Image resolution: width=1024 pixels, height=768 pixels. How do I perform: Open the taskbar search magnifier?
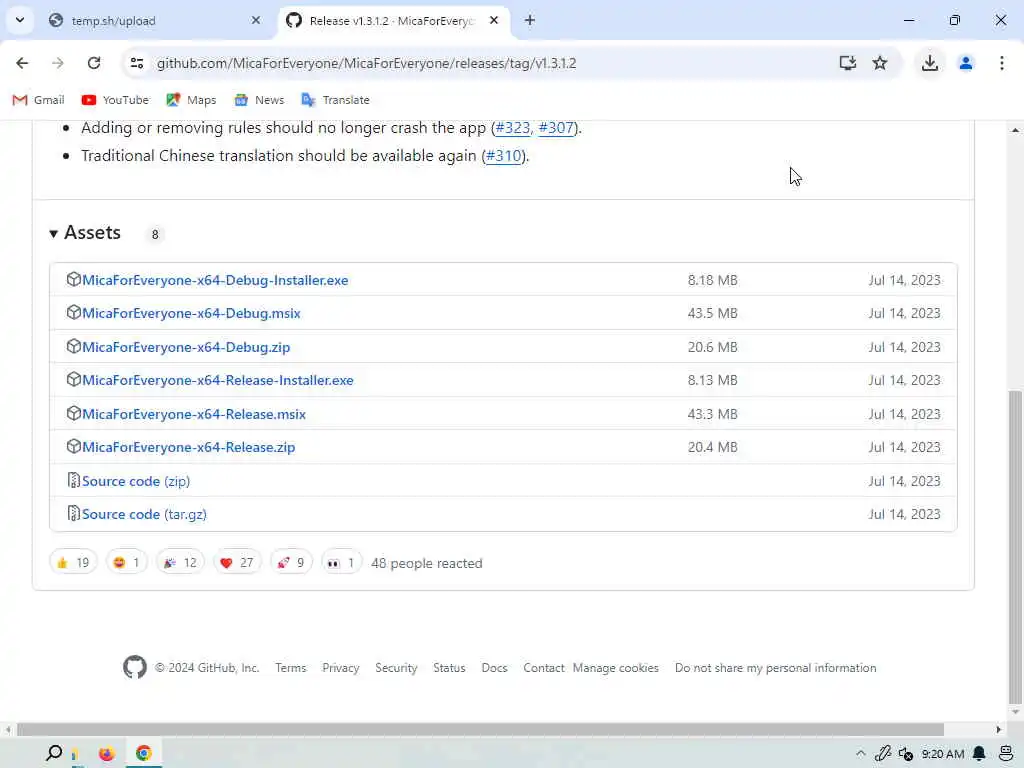(54, 753)
